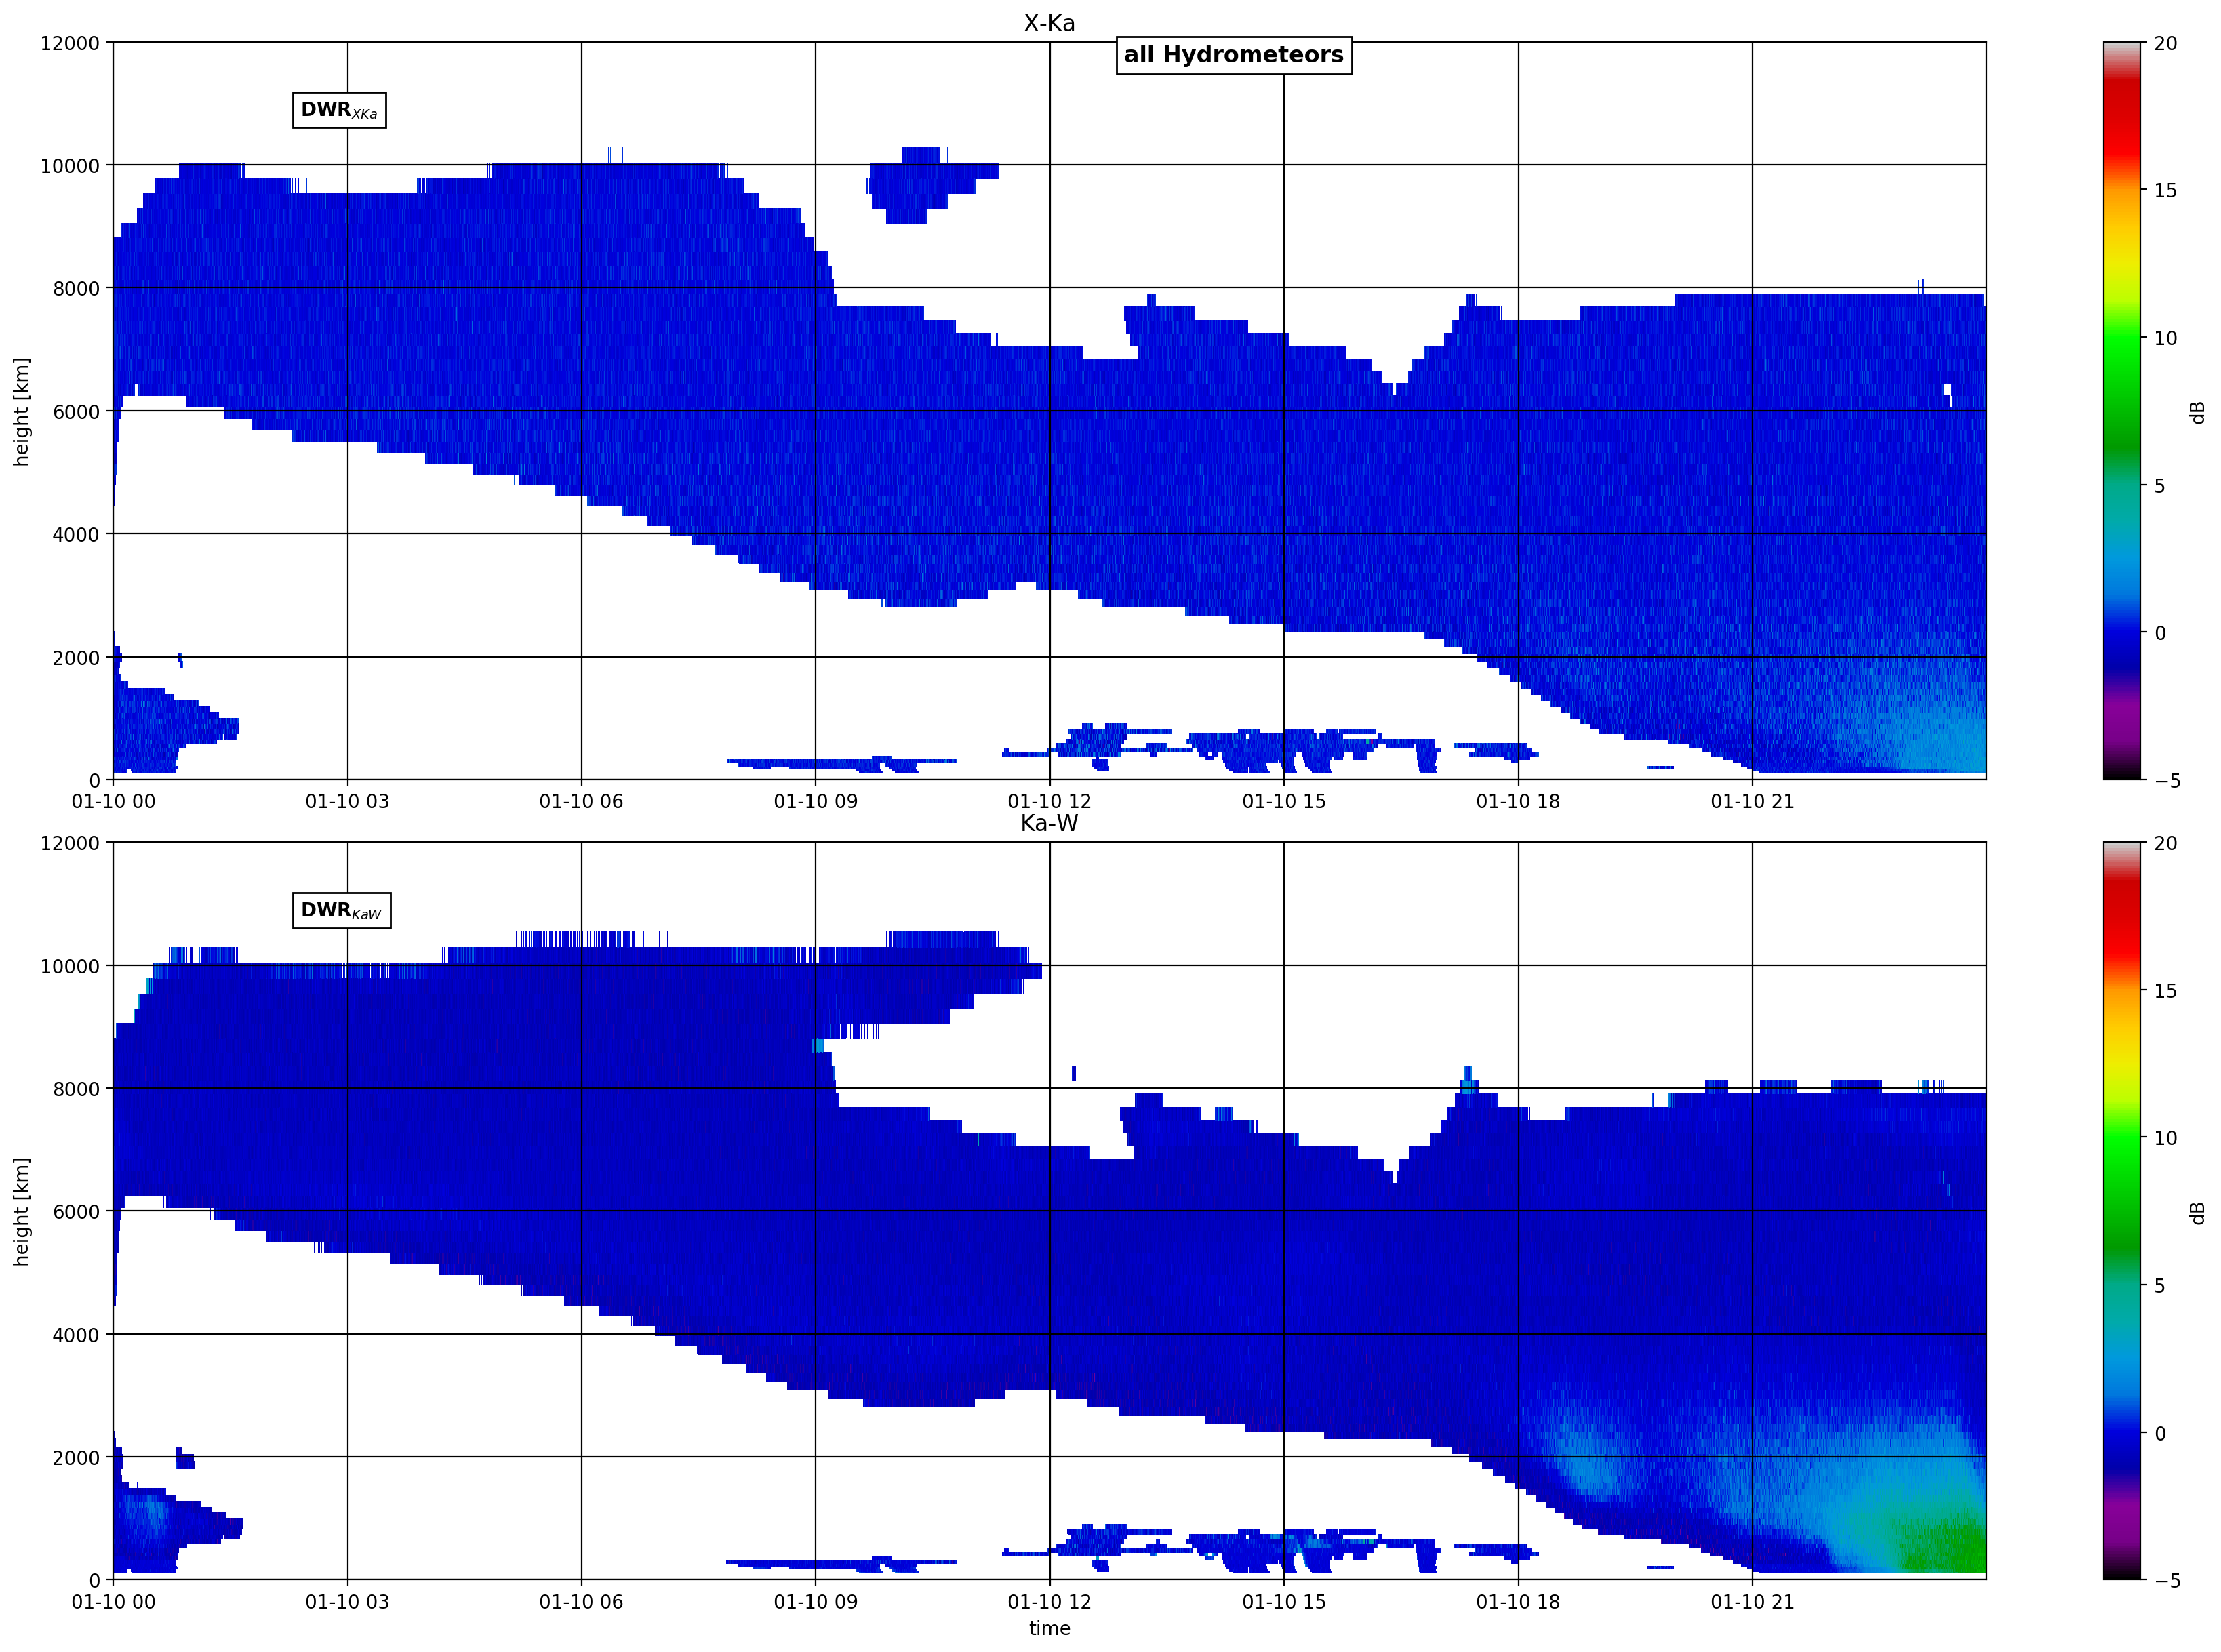Click the bottom plot's "height [km]" axis label

21,1211
